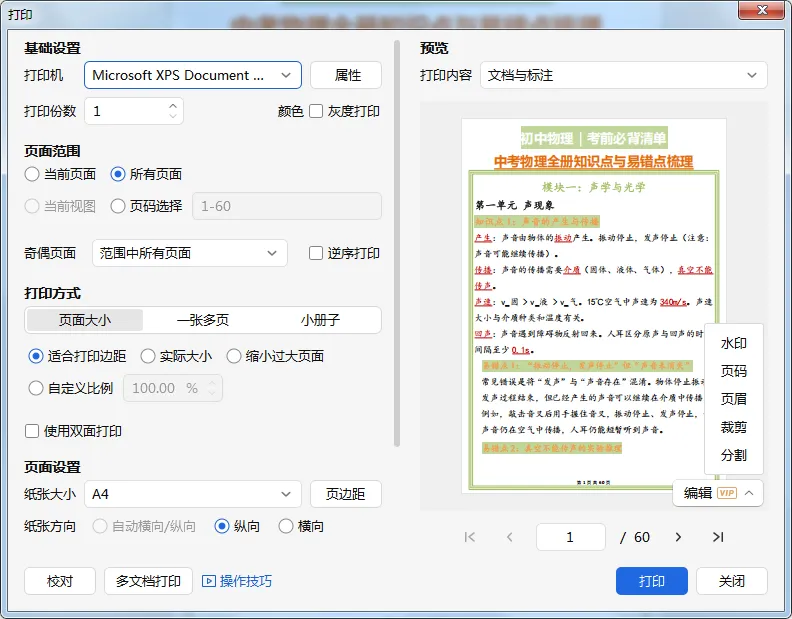Check 使用双面打印 option

tap(32, 431)
